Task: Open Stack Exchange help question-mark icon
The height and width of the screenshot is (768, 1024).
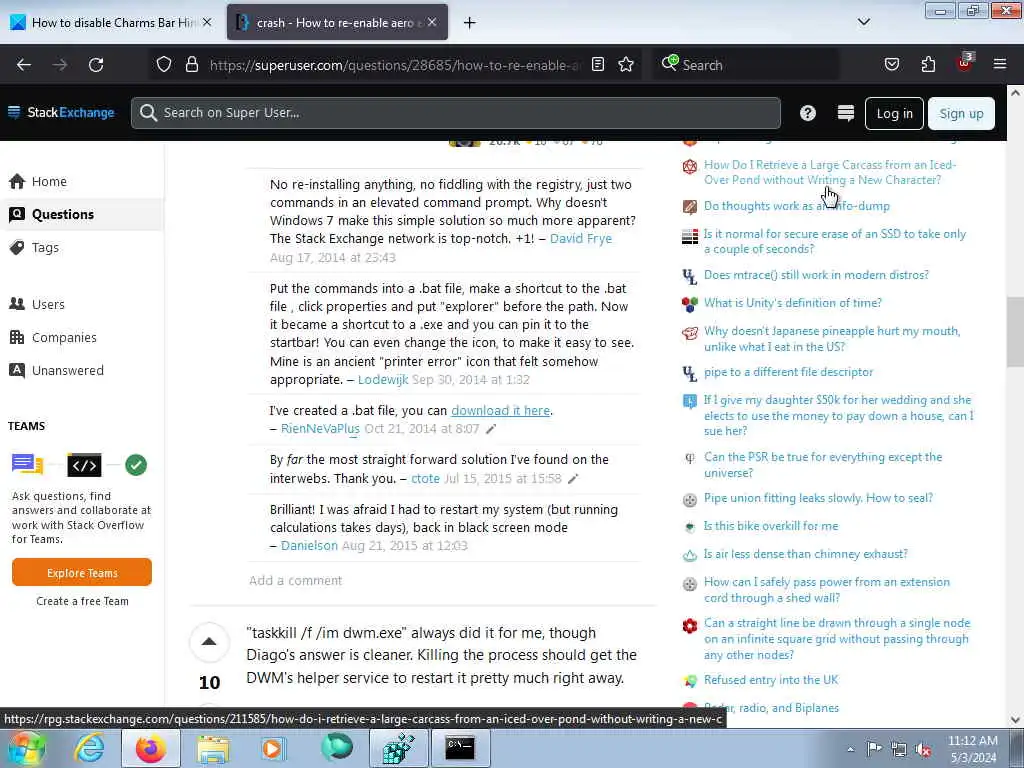Action: pos(808,113)
